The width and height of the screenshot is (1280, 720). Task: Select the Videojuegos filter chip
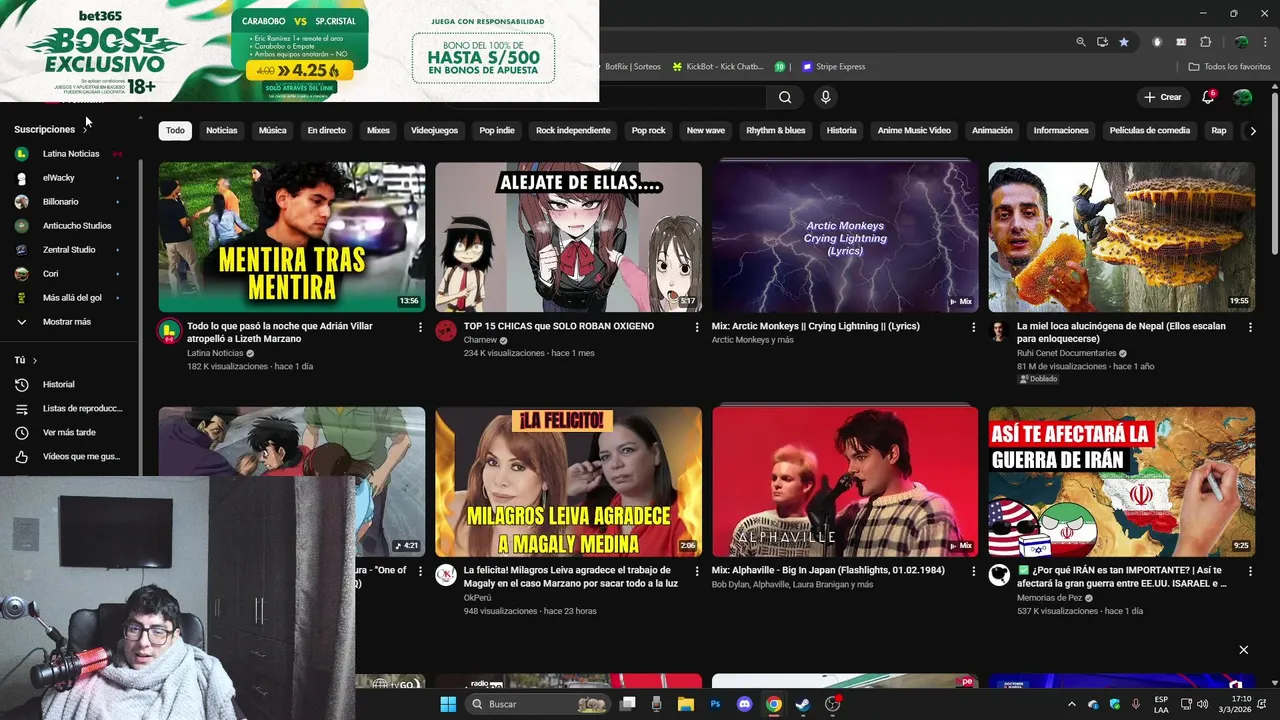[434, 131]
